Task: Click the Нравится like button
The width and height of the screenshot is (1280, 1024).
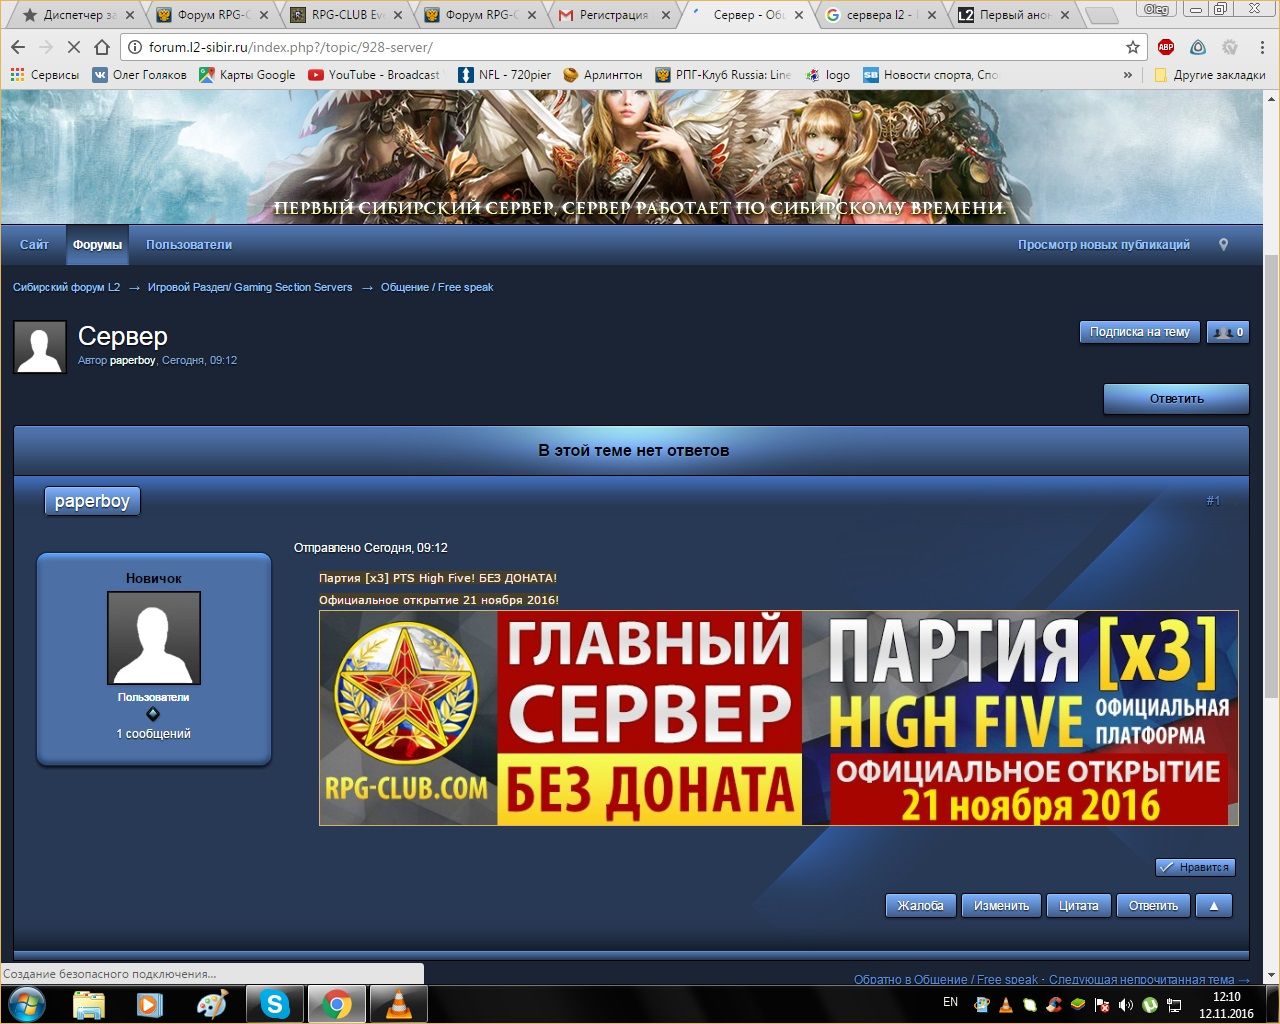Action: (x=1195, y=867)
